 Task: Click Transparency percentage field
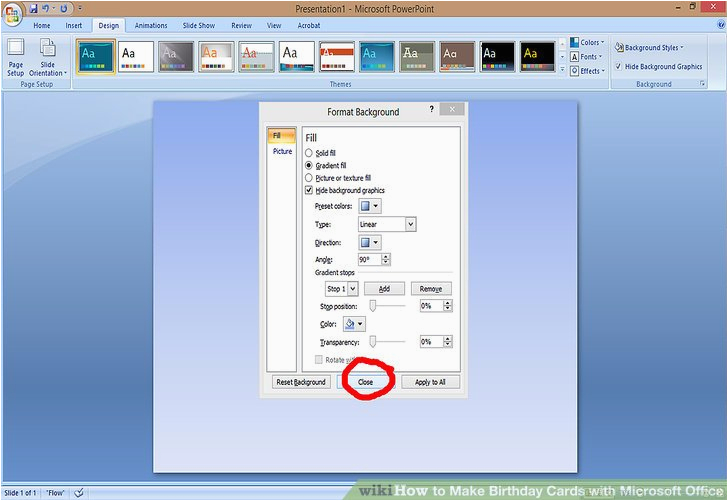pos(431,342)
